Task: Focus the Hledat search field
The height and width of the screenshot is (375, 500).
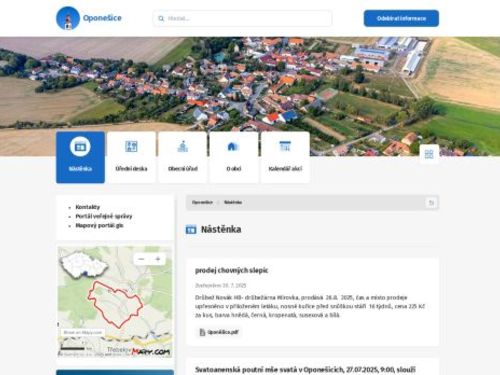Action: click(242, 18)
